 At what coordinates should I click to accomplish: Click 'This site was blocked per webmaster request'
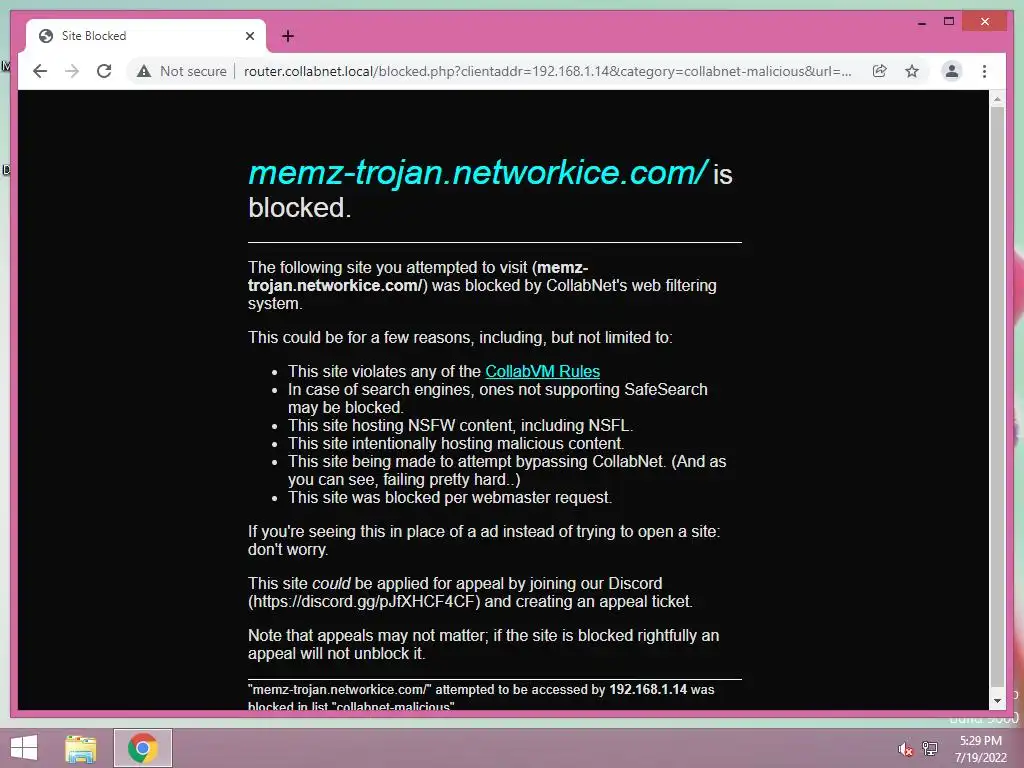point(449,498)
